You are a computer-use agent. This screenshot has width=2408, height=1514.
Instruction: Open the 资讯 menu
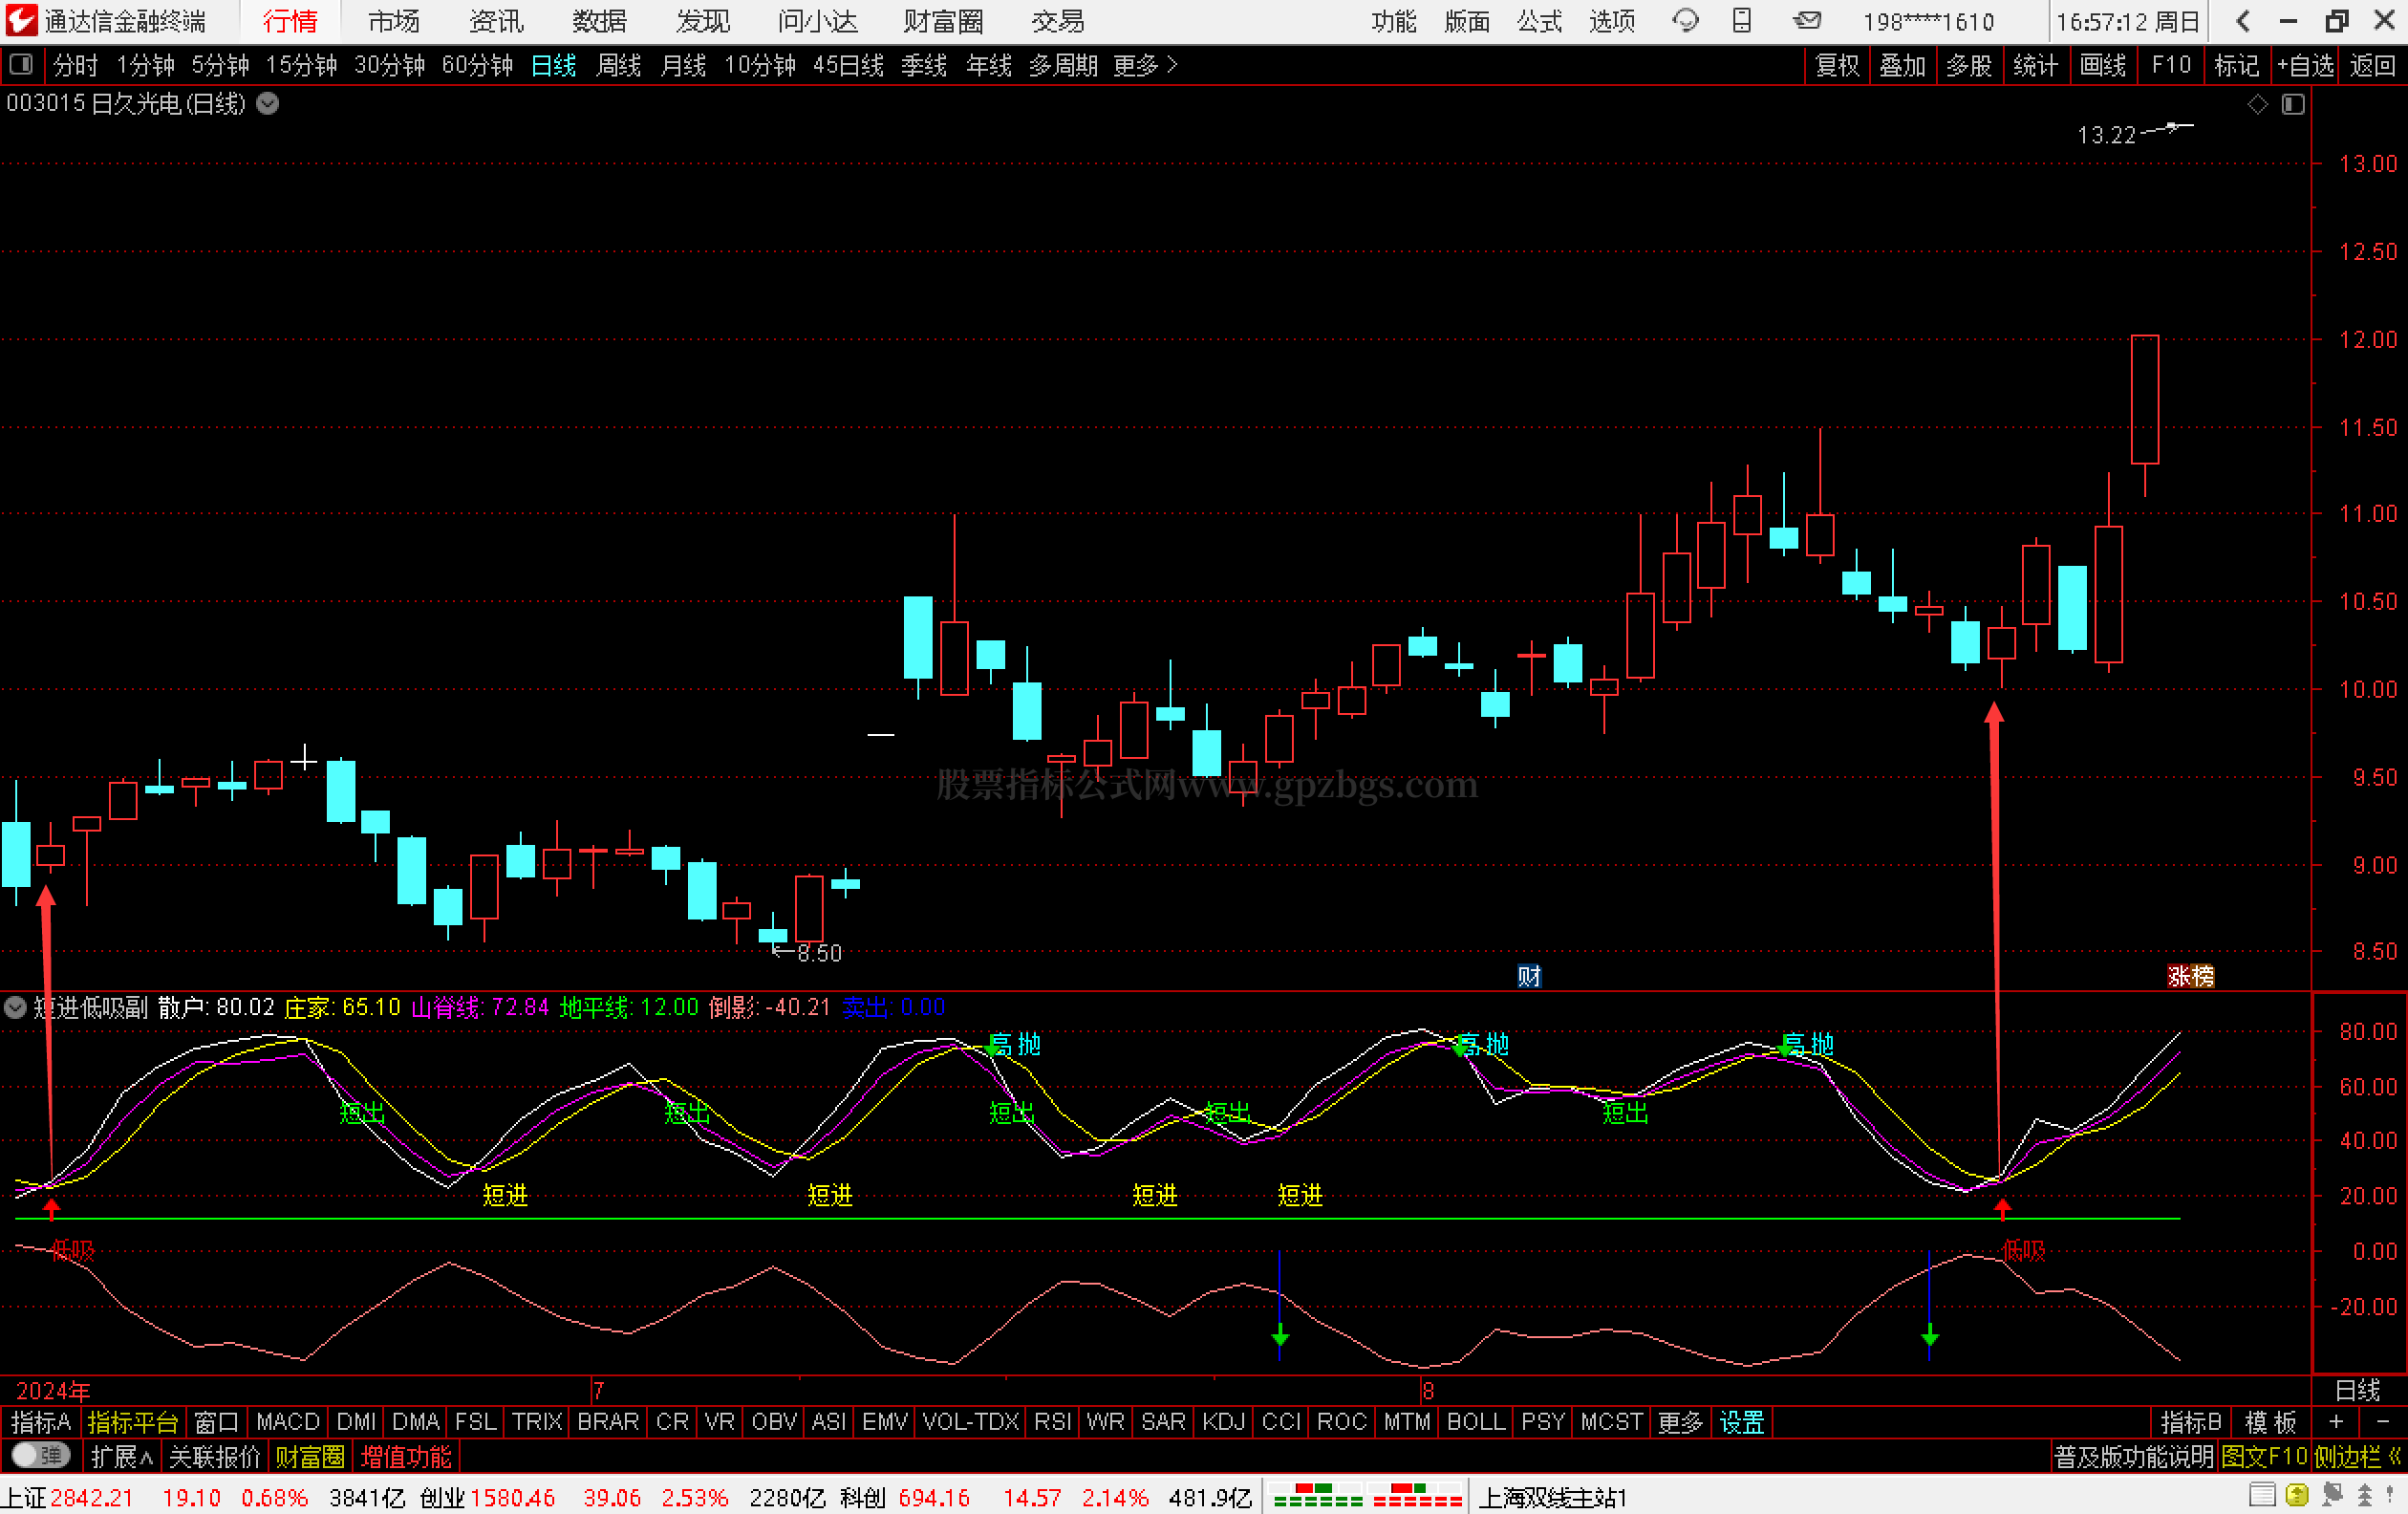coord(496,21)
